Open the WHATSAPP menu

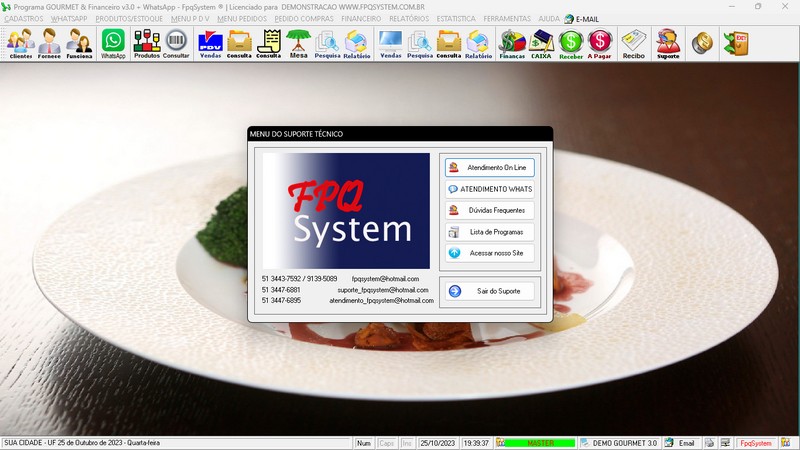(69, 18)
